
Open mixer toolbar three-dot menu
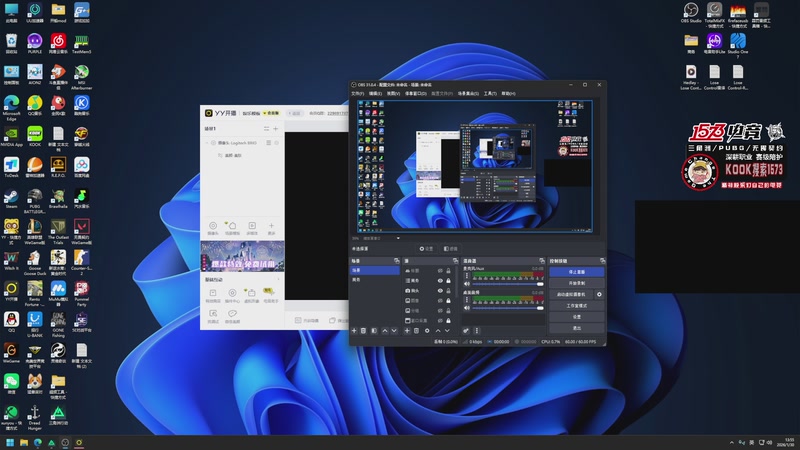[477, 331]
